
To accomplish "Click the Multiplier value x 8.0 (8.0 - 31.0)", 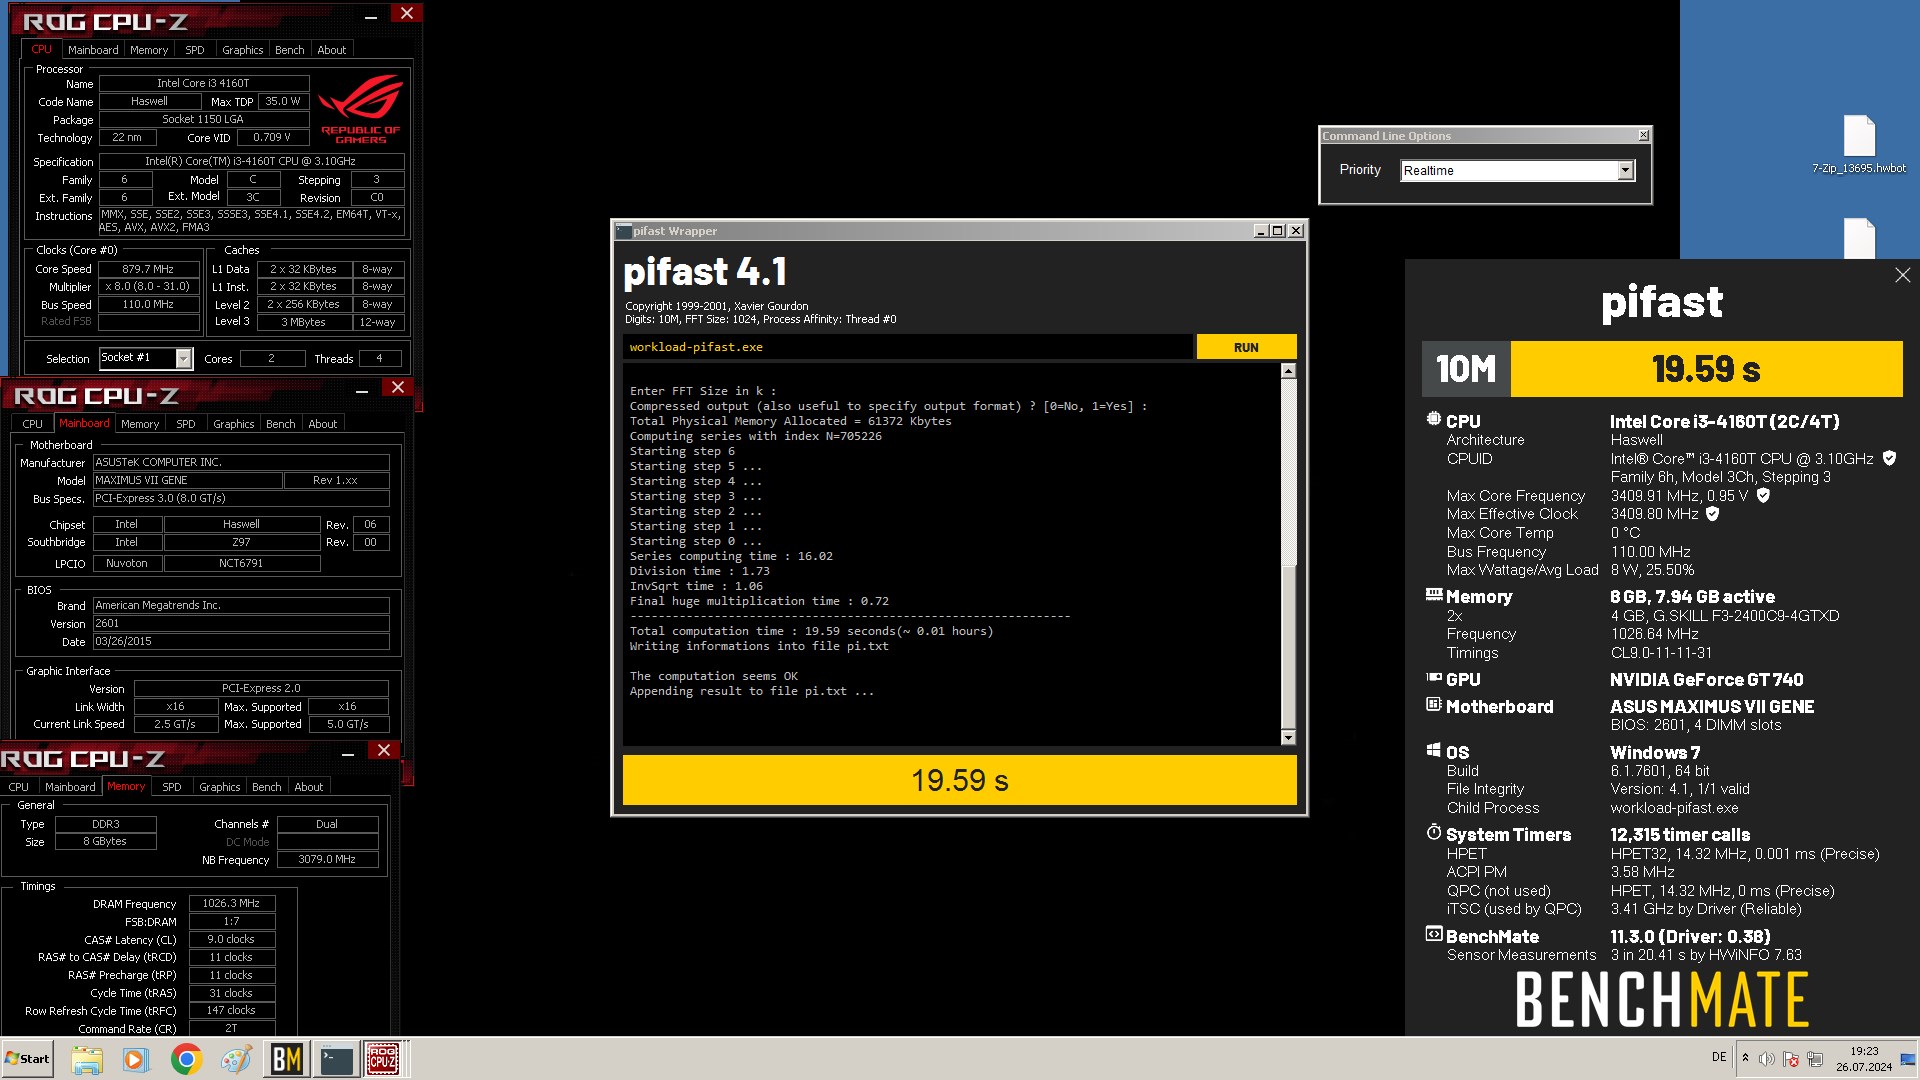I will [148, 286].
